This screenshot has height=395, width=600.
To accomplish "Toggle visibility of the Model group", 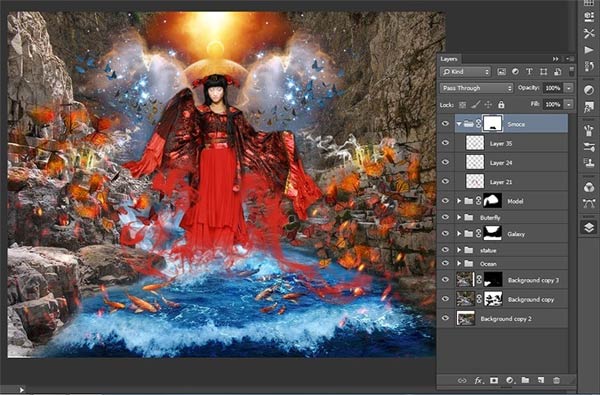I will pyautogui.click(x=445, y=201).
